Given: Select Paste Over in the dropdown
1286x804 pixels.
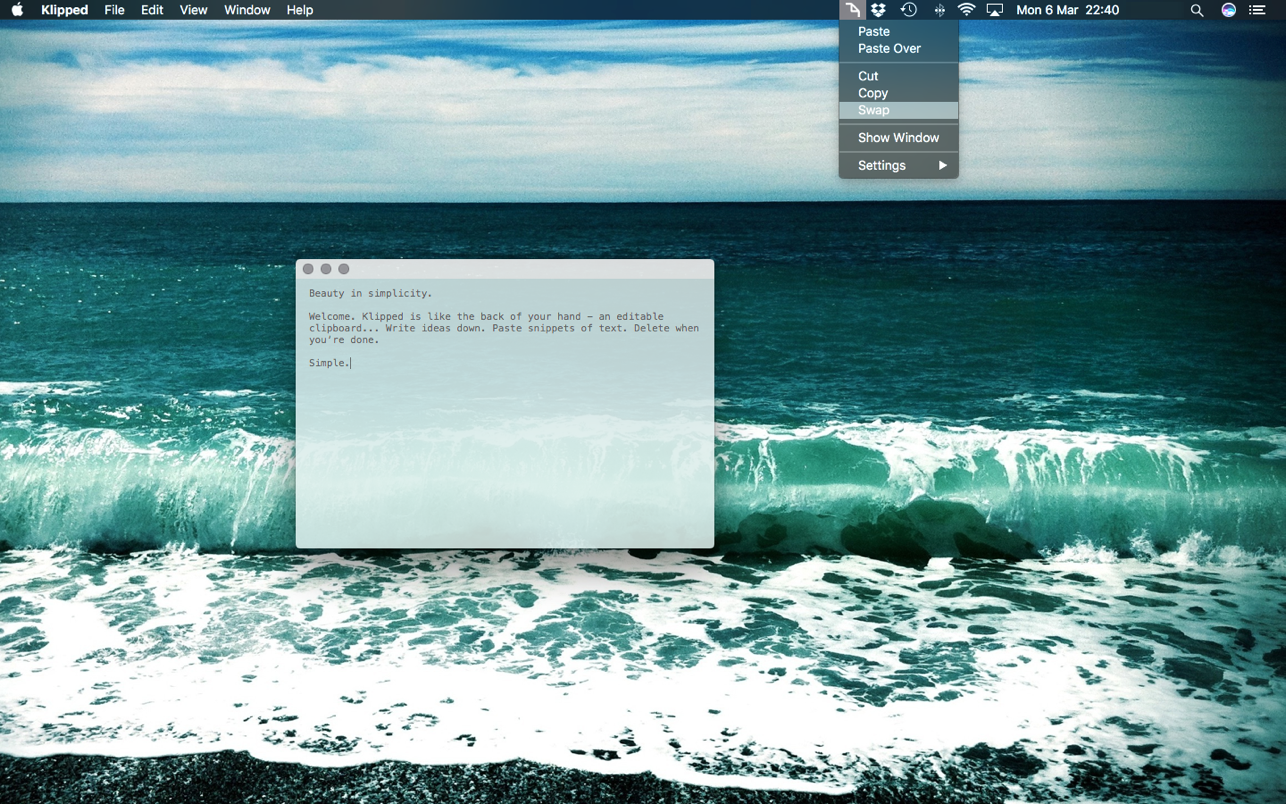Looking at the screenshot, I should point(889,49).
